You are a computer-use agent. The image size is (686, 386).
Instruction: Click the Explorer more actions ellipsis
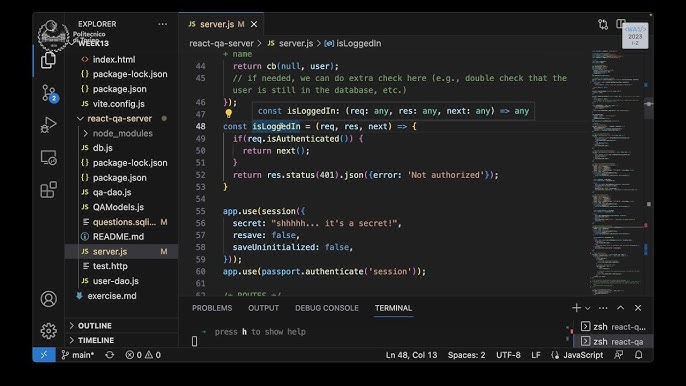pos(162,24)
